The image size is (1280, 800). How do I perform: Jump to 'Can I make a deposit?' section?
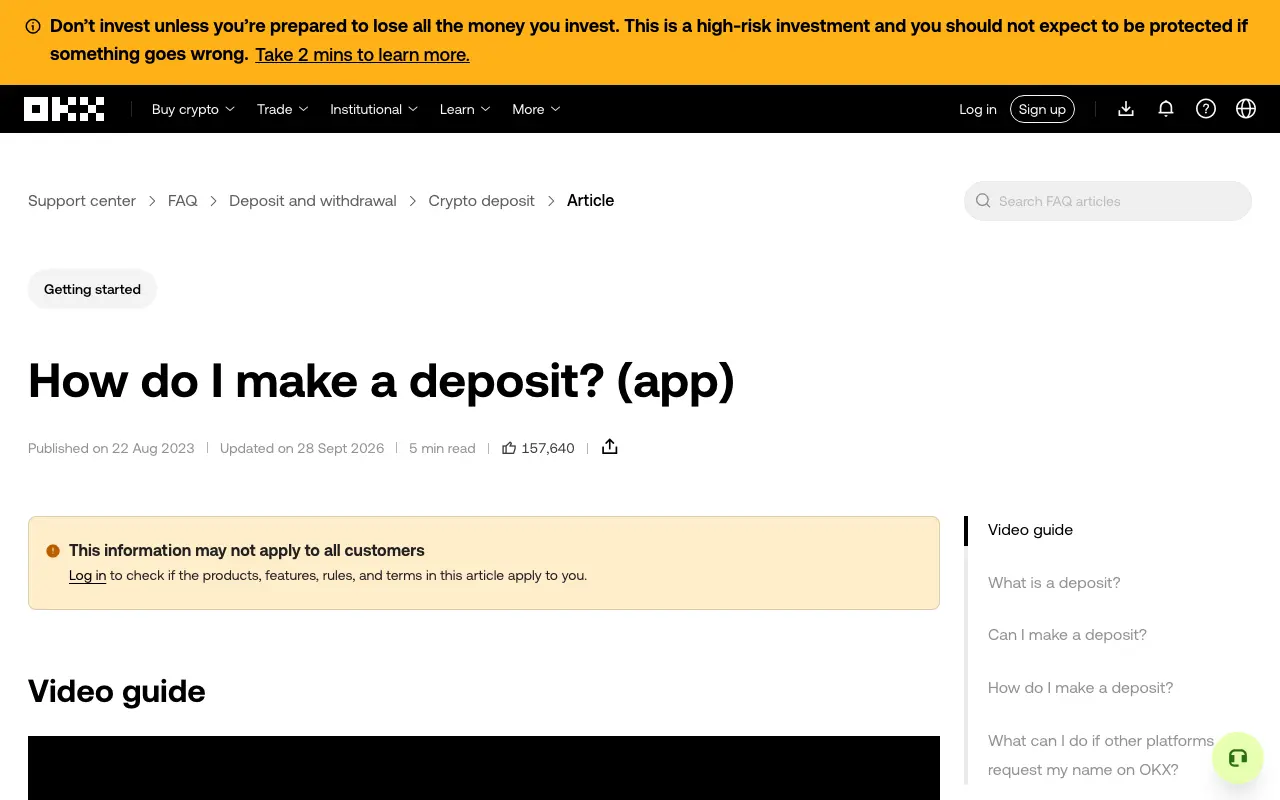point(1067,635)
